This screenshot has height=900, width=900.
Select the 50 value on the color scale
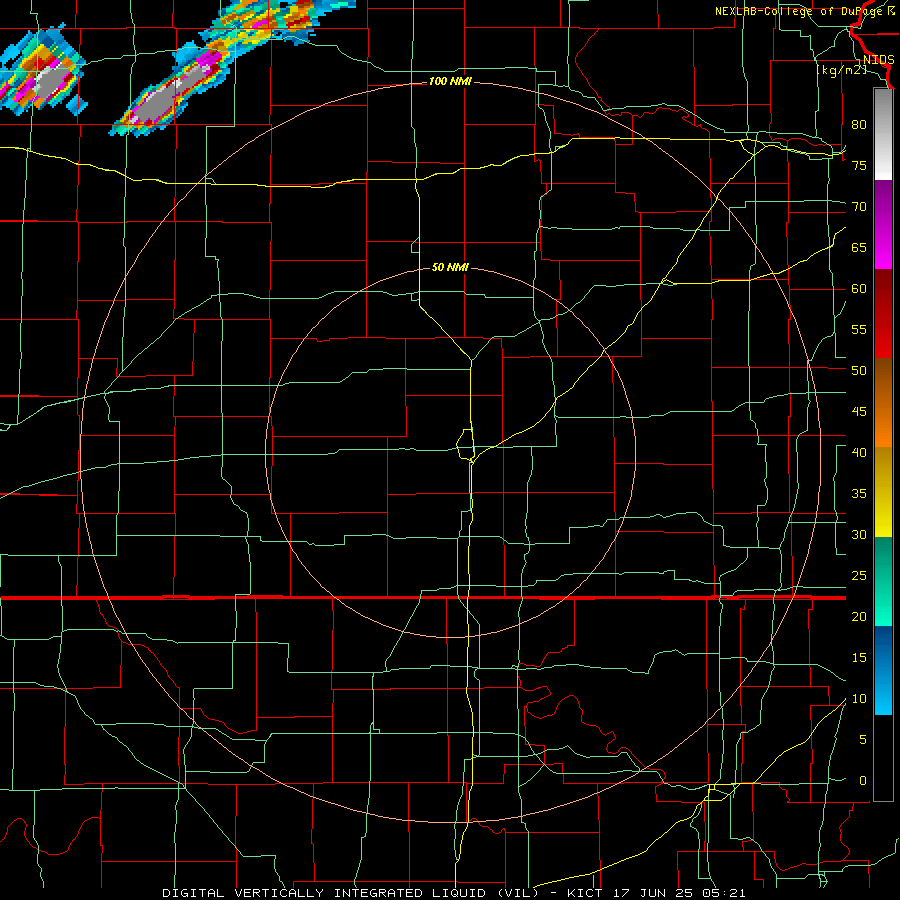859,371
